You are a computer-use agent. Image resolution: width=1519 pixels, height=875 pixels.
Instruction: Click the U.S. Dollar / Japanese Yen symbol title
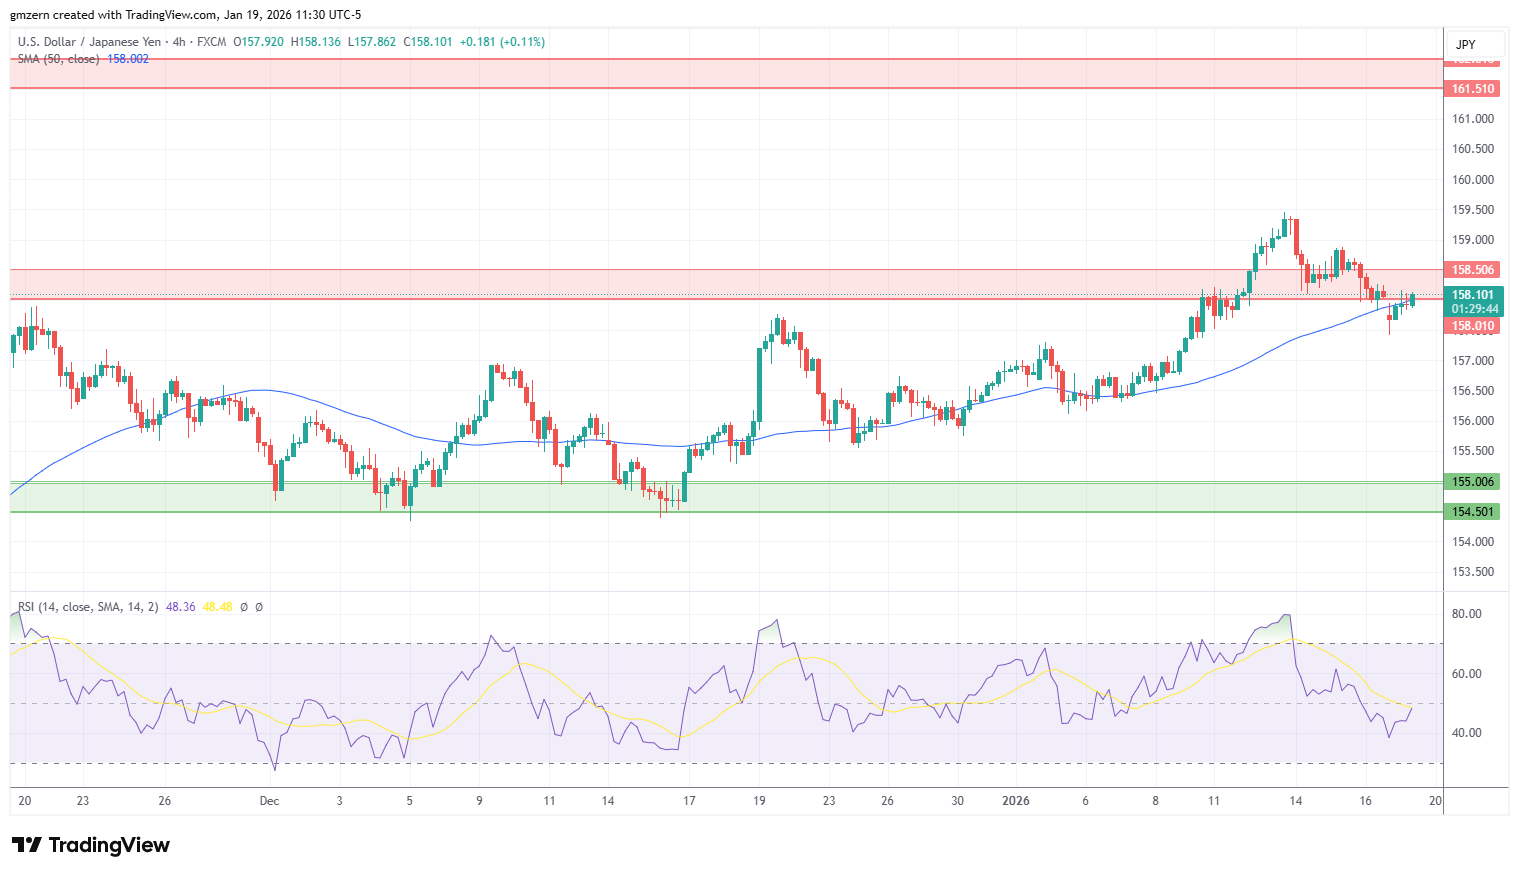click(x=89, y=42)
